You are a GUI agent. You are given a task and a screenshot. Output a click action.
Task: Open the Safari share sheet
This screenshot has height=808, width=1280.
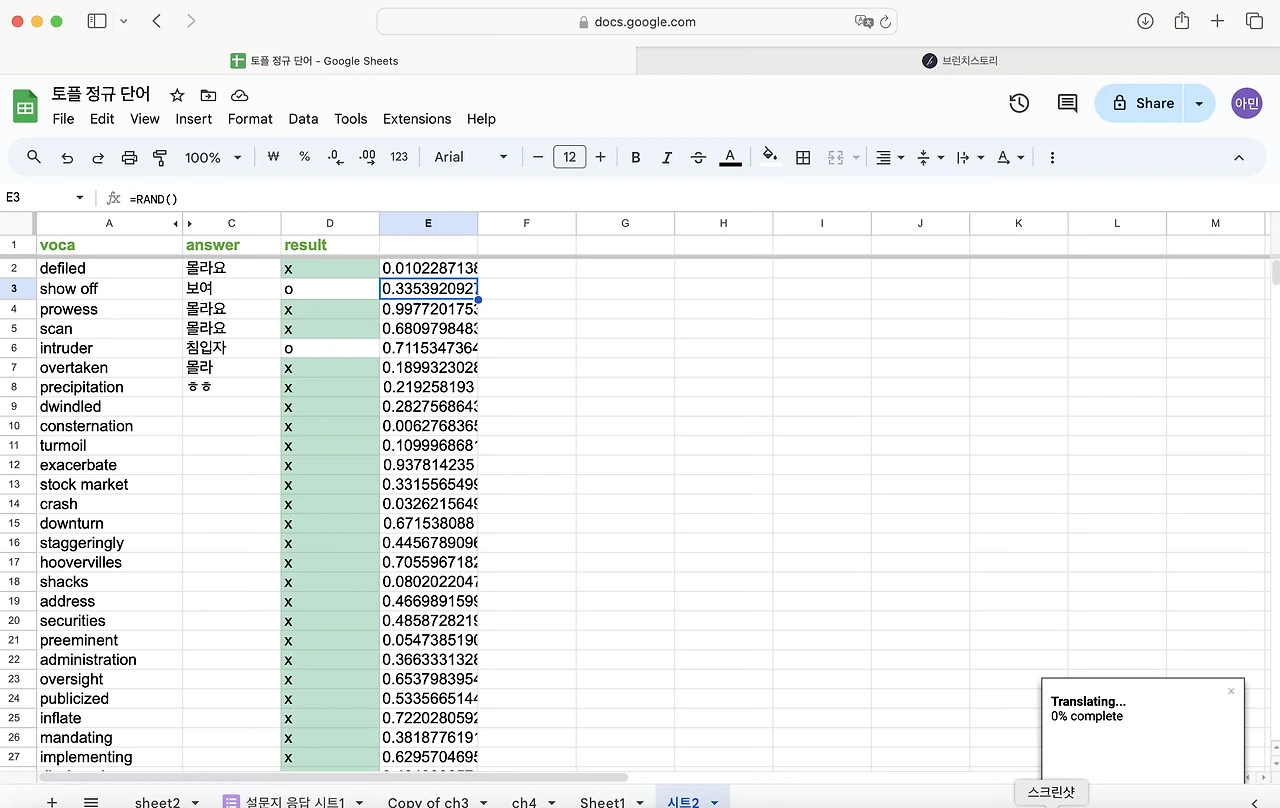[x=1182, y=21]
